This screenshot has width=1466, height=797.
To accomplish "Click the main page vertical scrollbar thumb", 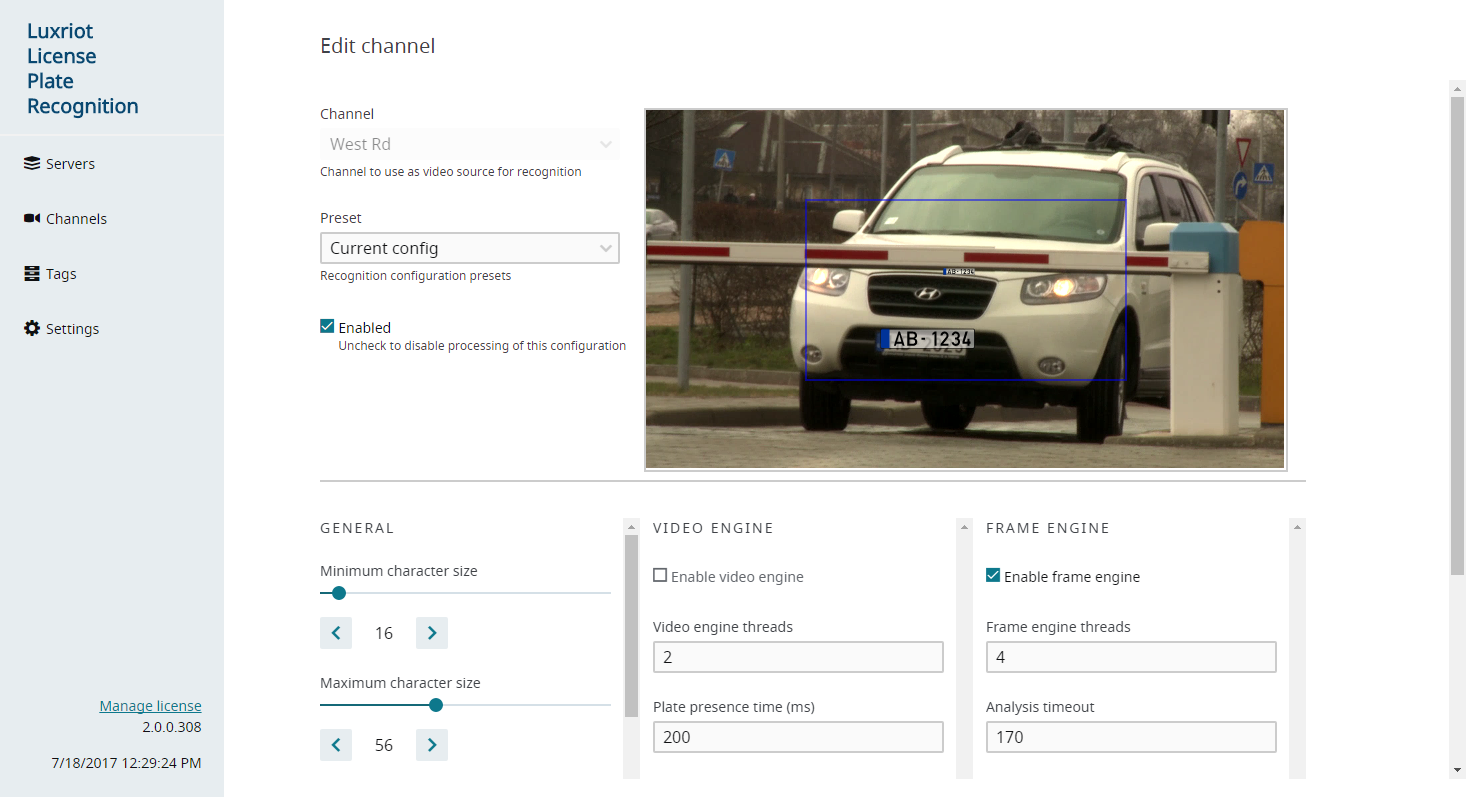I will [x=1457, y=336].
